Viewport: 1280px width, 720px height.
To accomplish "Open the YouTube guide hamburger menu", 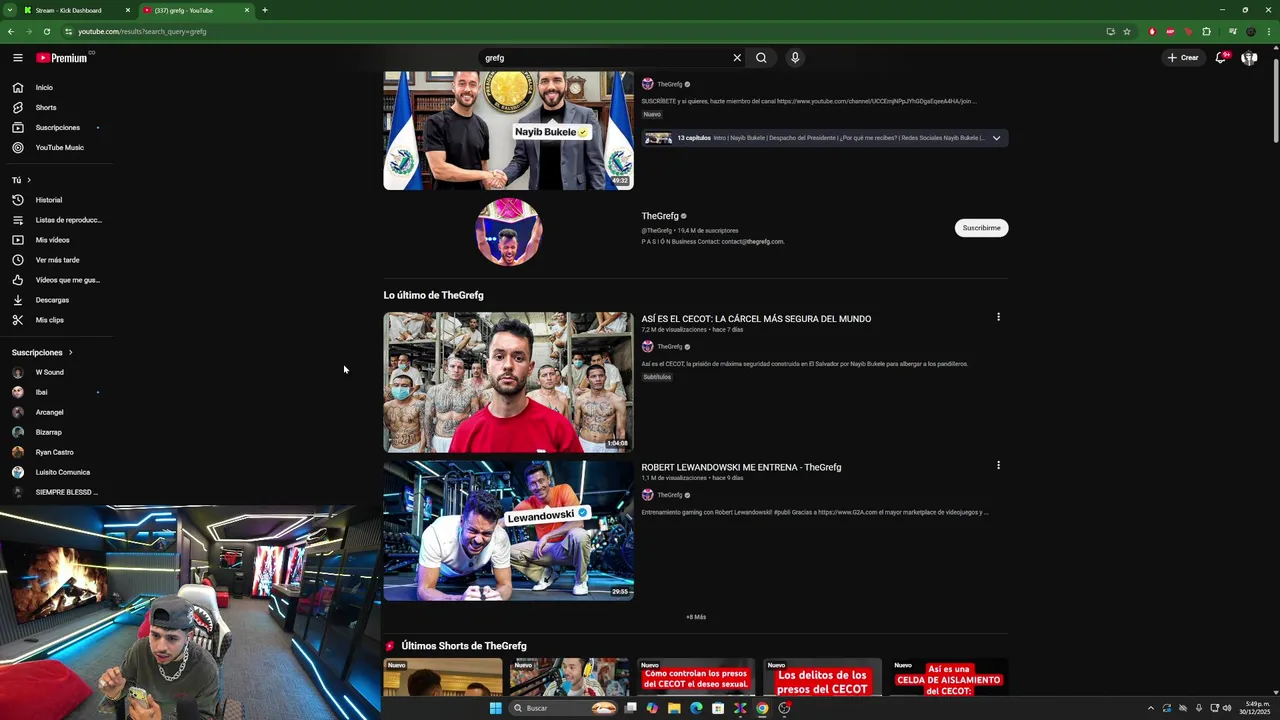I will (17, 58).
